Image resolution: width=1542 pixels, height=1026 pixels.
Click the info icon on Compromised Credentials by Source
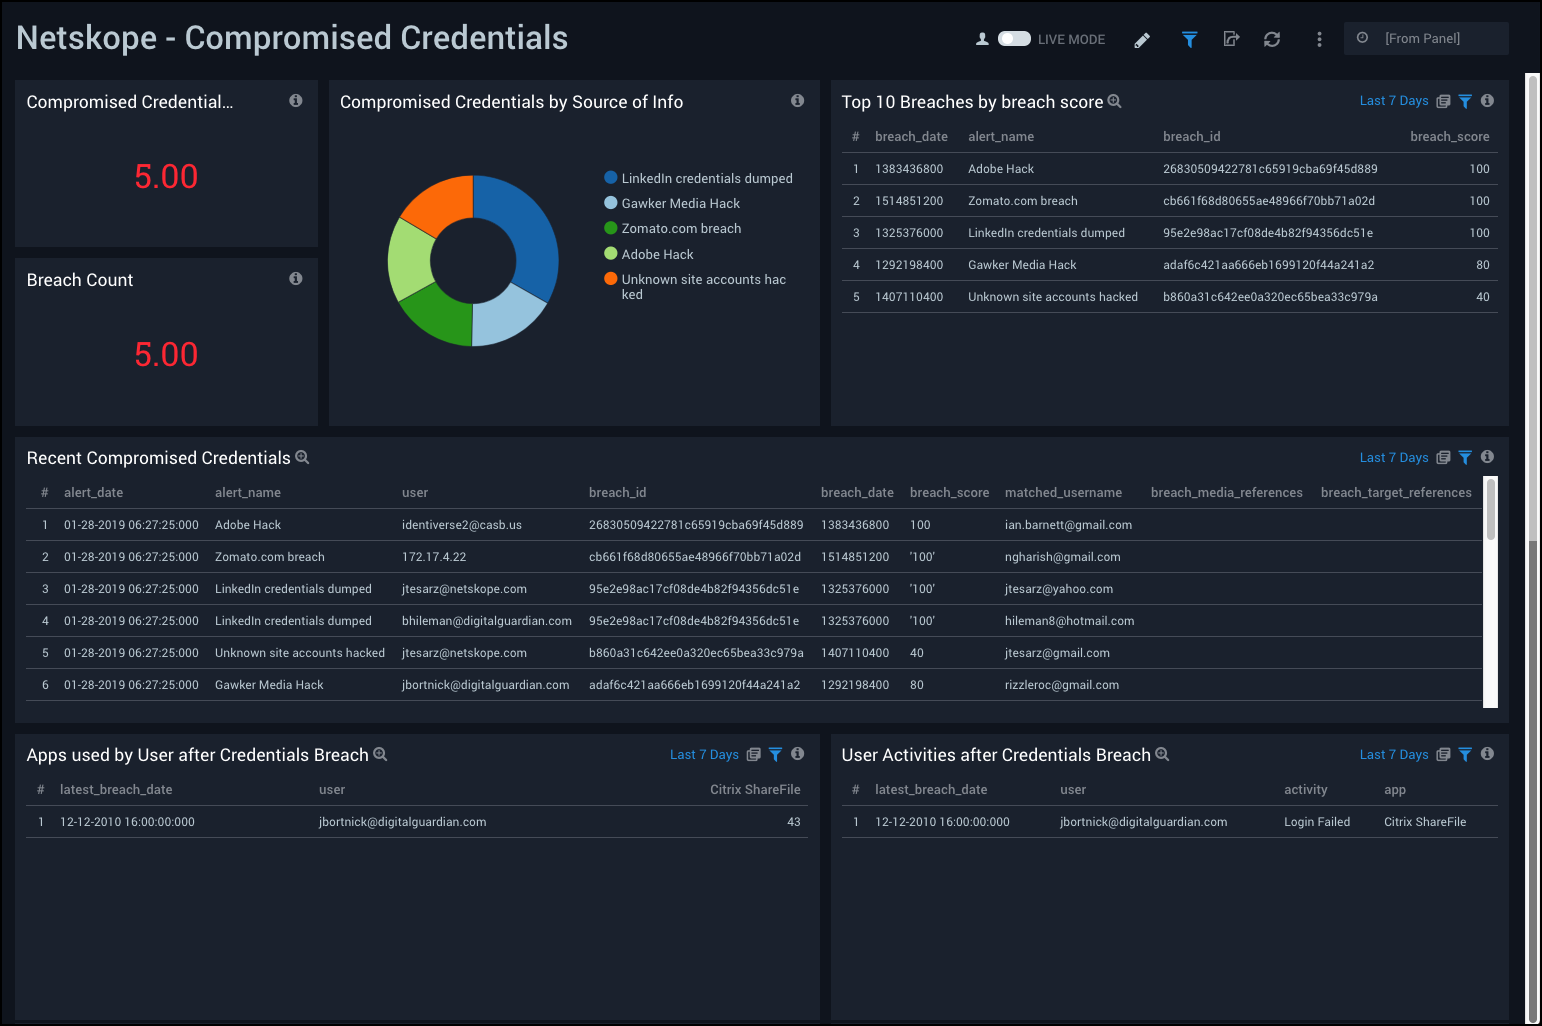(797, 101)
